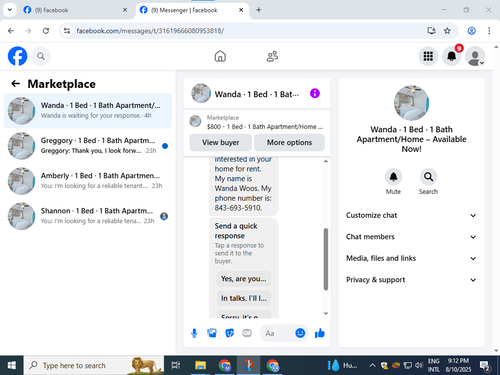This screenshot has height=375, width=500.
Task: Click the browser reload icon
Action: coord(46,31)
